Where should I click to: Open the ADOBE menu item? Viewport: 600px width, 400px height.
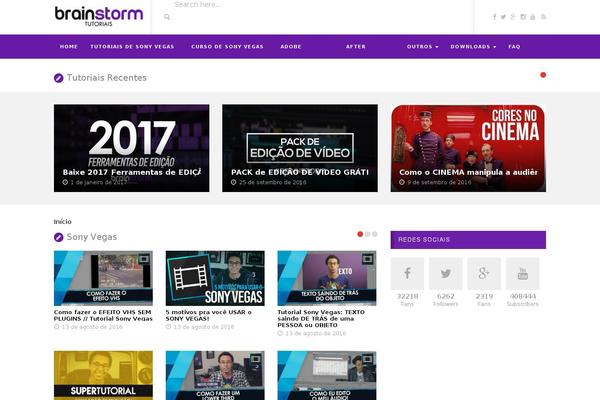291,47
